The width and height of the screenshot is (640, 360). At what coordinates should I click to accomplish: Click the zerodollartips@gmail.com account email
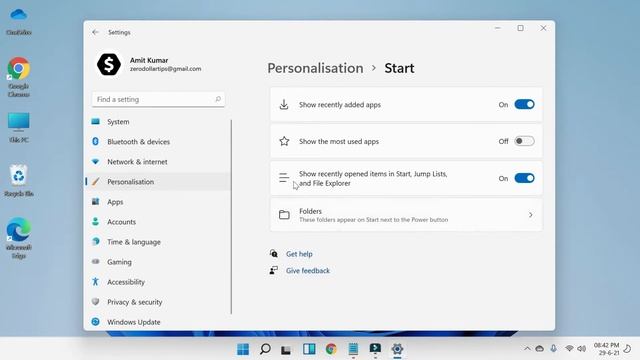point(165,69)
